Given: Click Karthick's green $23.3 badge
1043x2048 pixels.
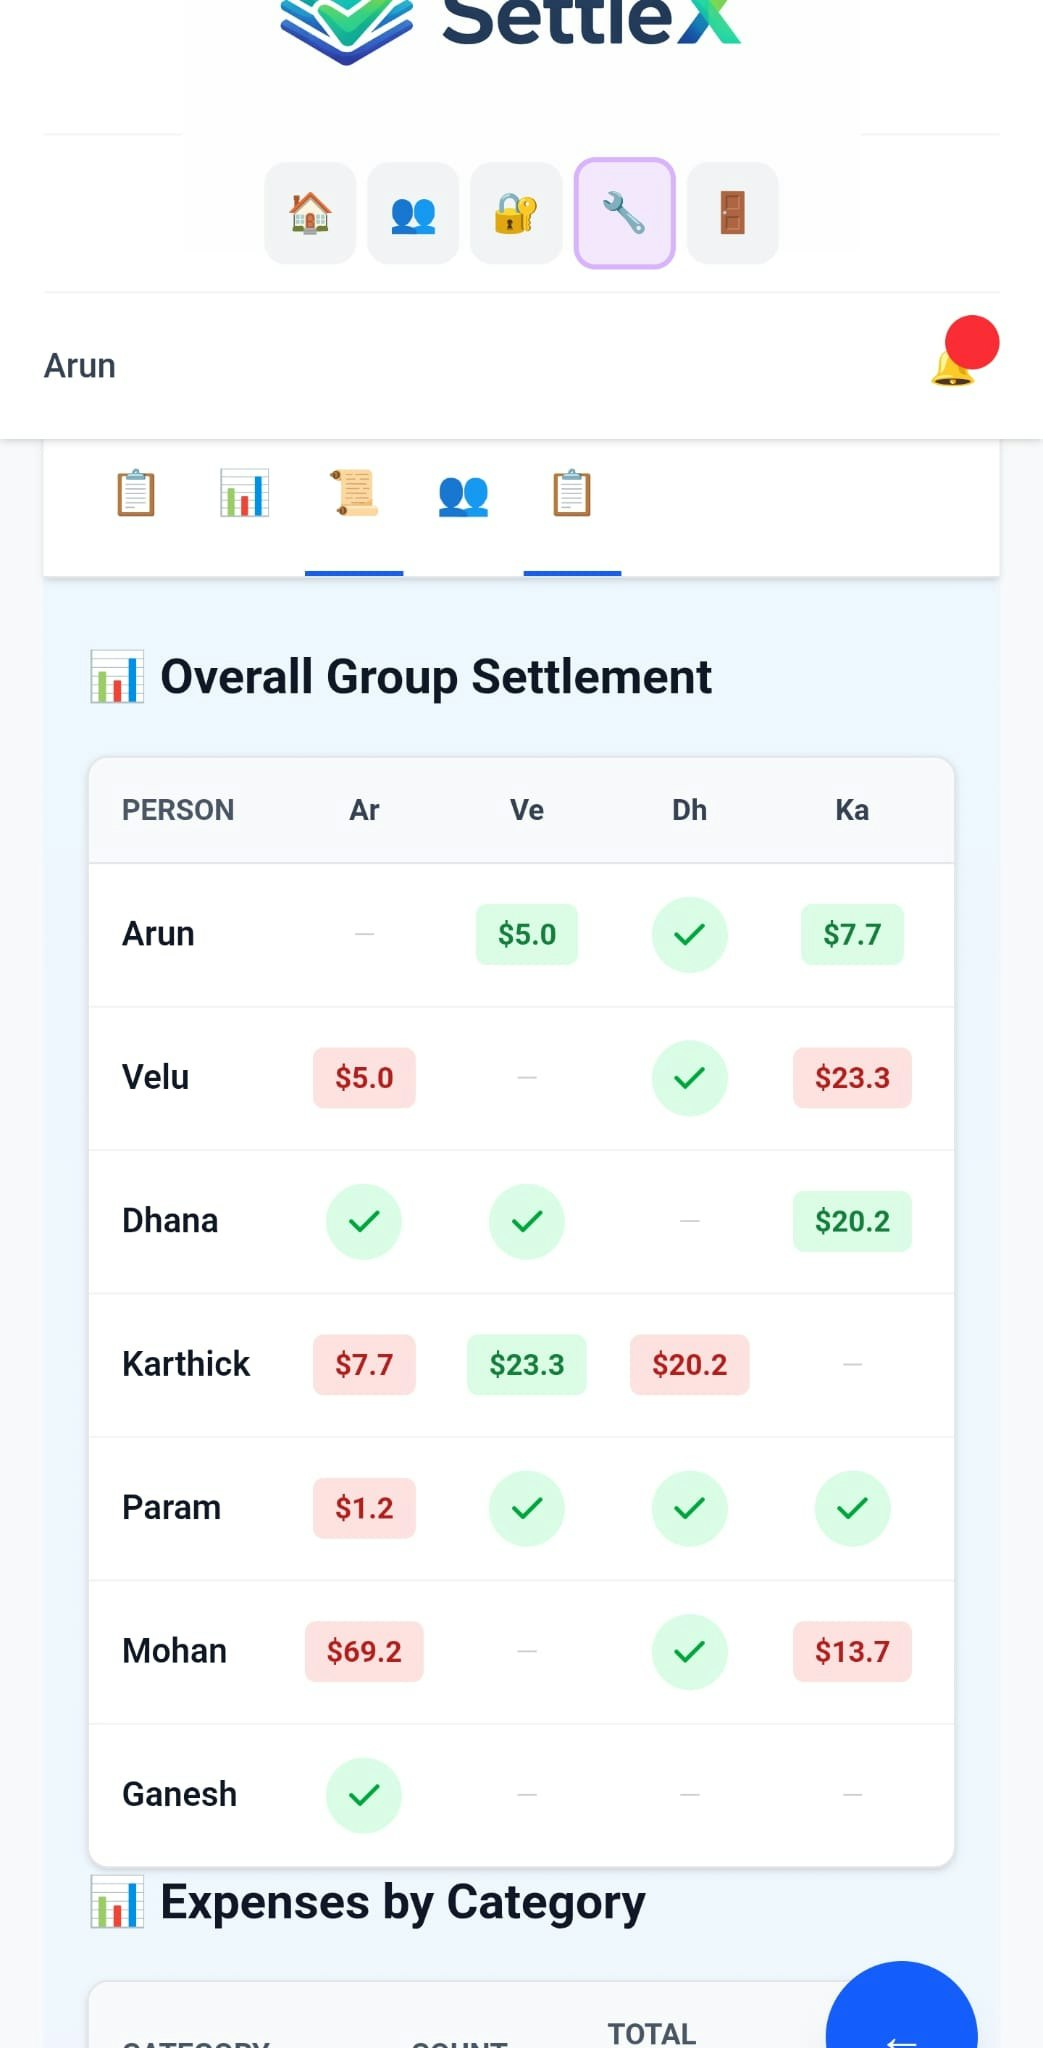Looking at the screenshot, I should (x=527, y=1365).
